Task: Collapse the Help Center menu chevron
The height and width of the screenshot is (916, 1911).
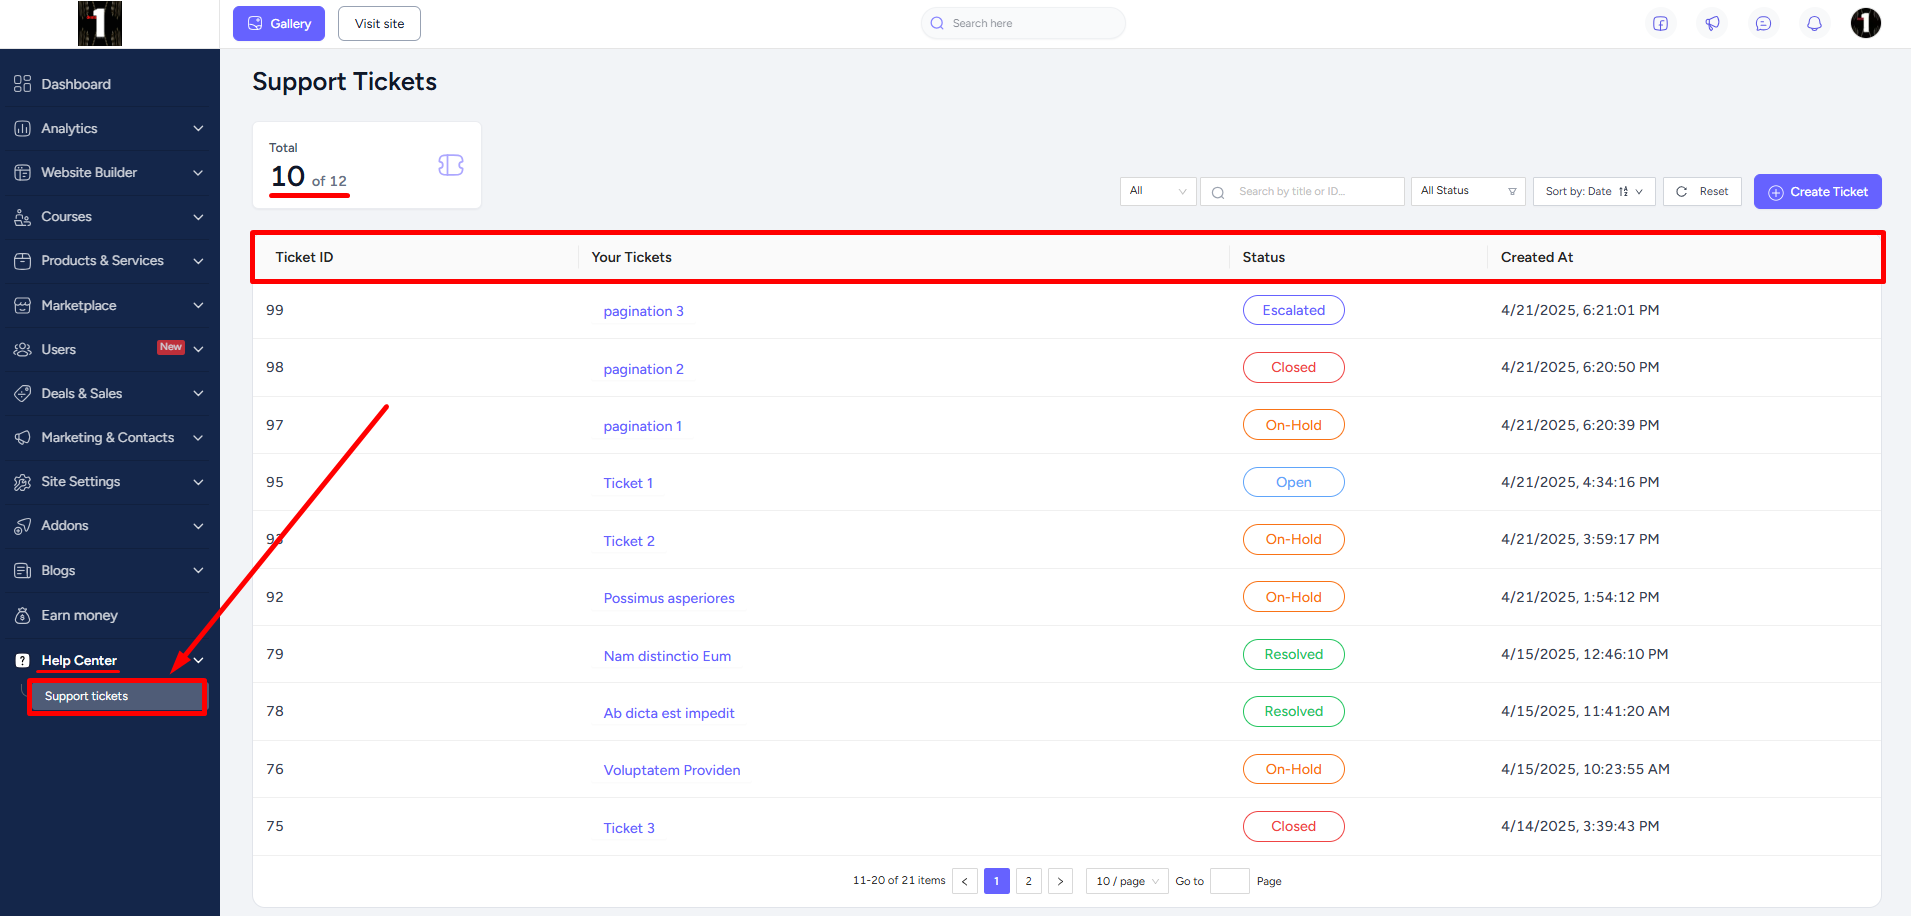Action: pyautogui.click(x=198, y=661)
